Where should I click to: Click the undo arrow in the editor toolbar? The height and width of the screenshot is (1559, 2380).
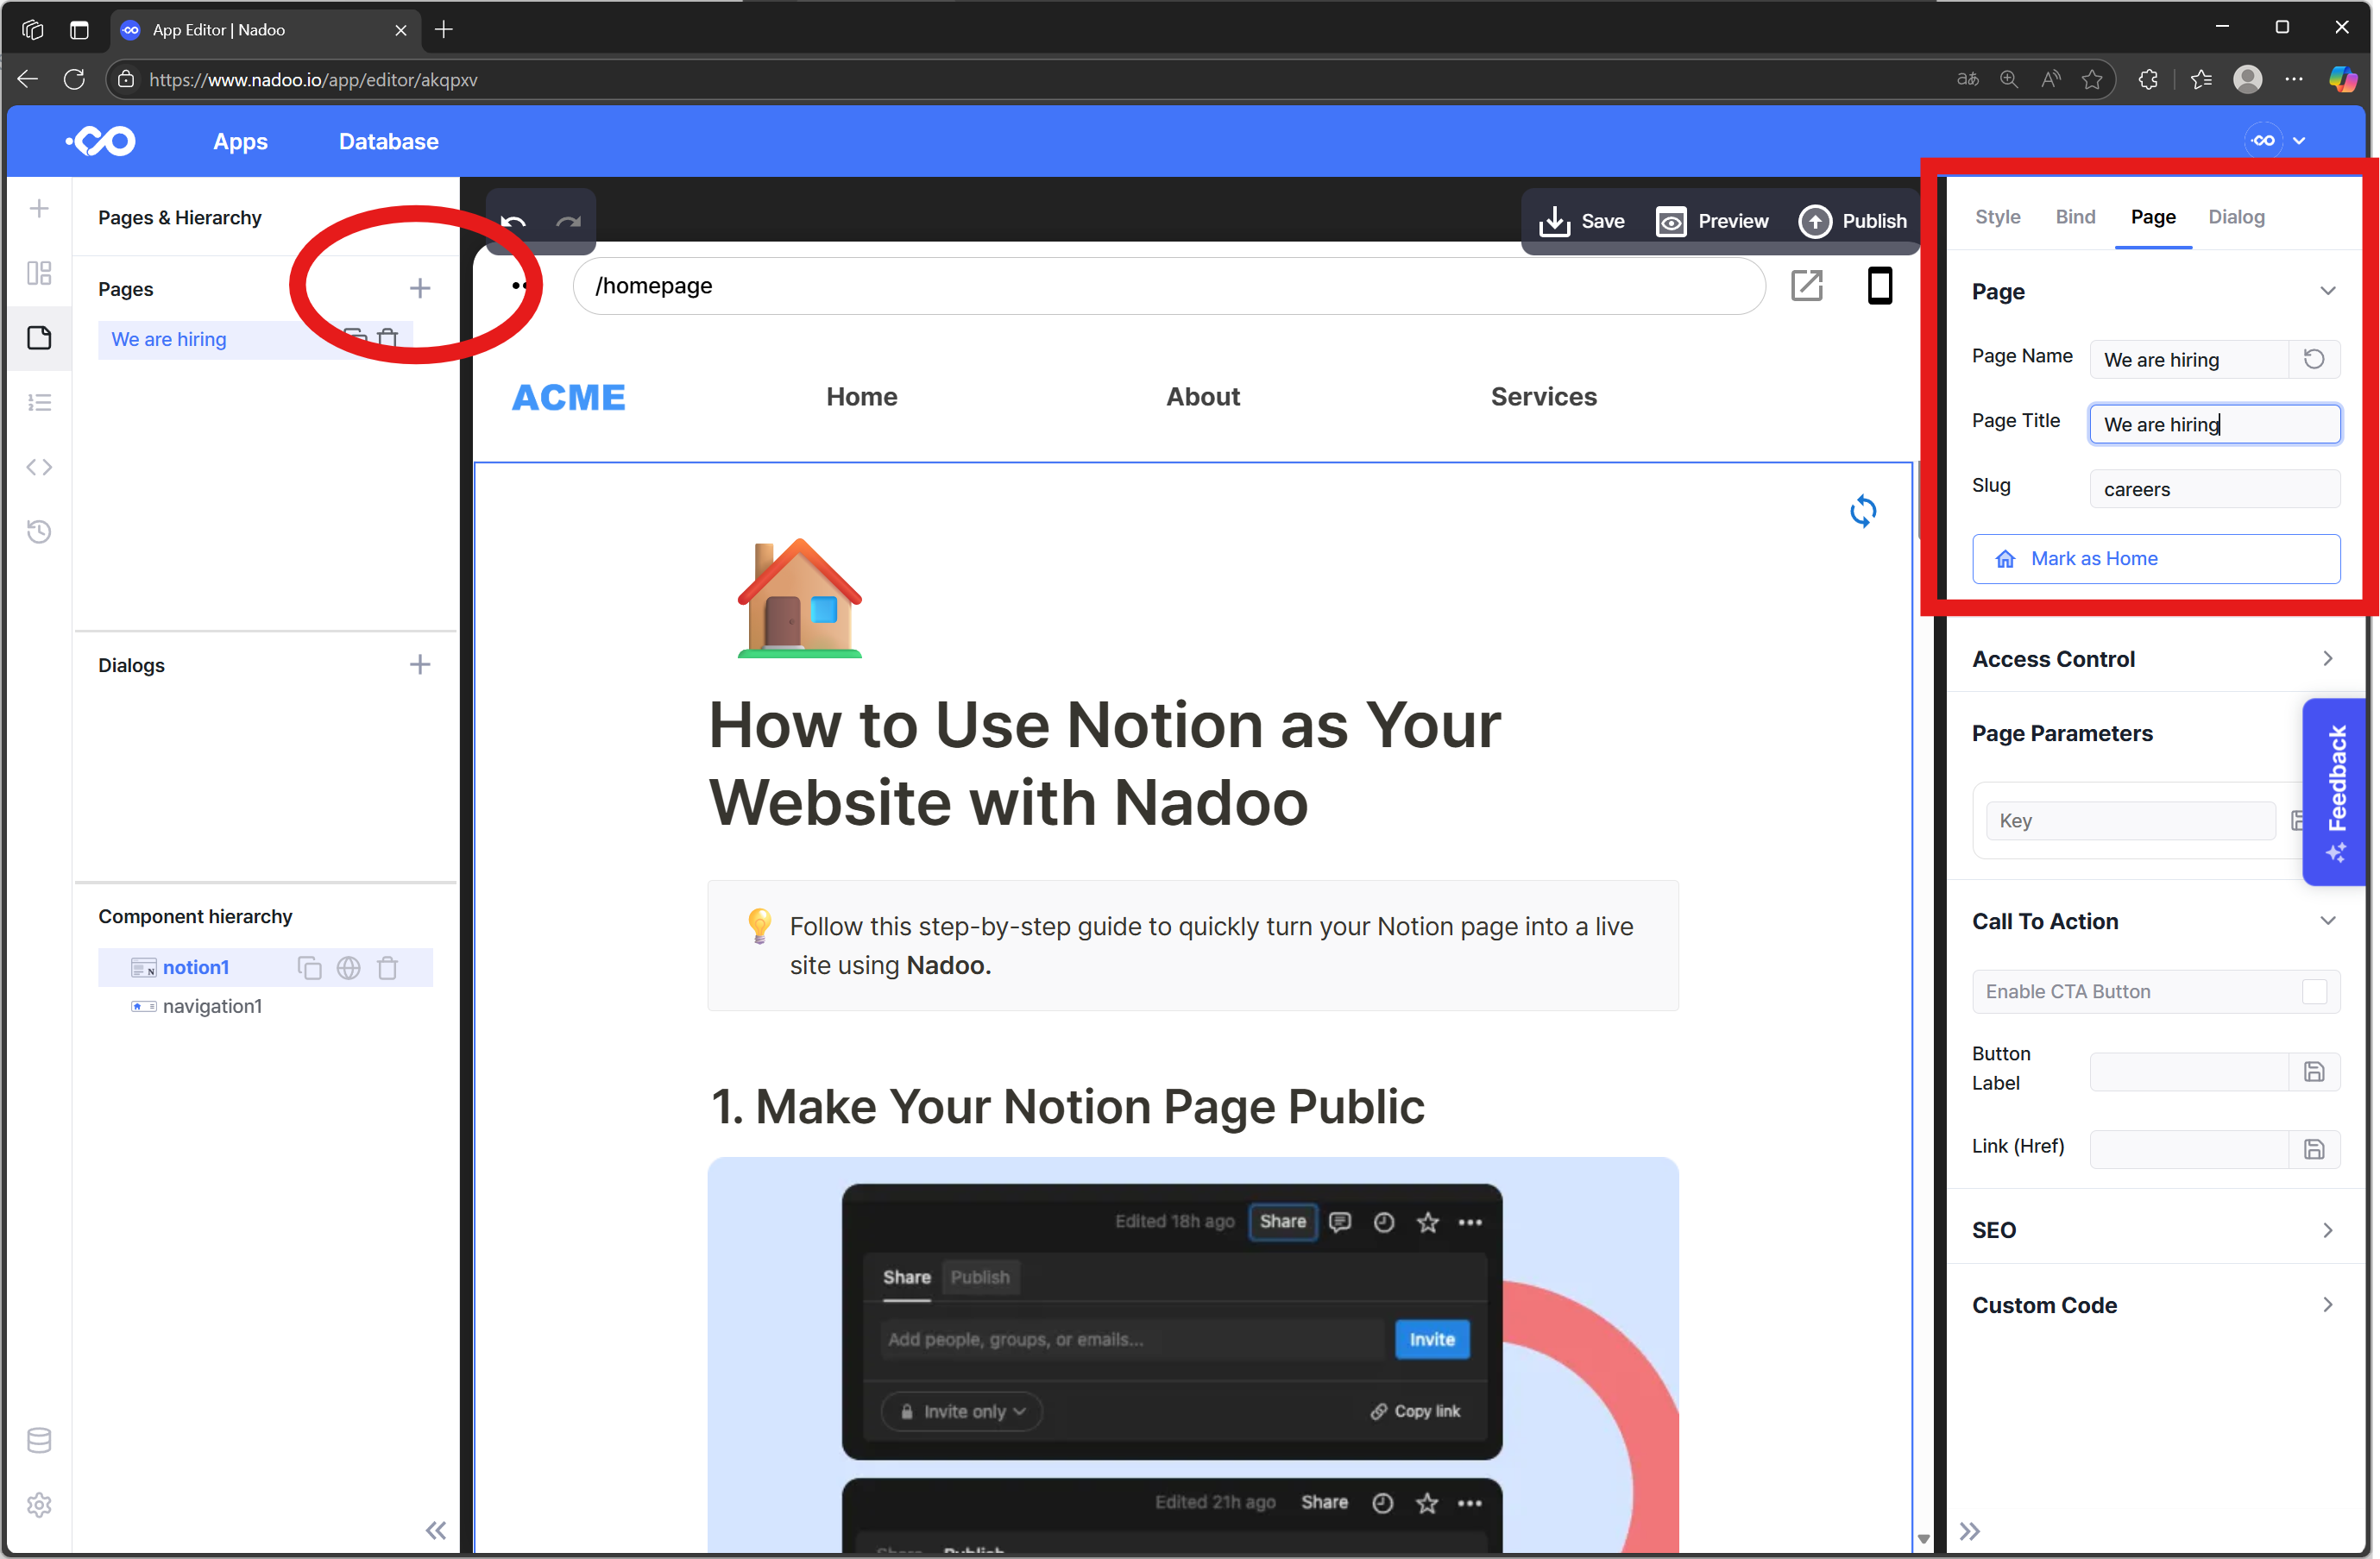pyautogui.click(x=513, y=223)
